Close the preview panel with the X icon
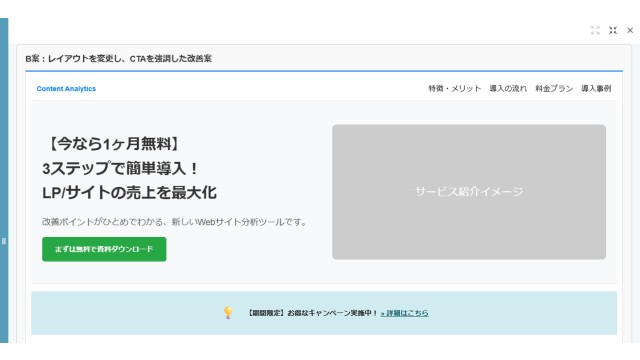Image resolution: width=640 pixels, height=360 pixels. (630, 30)
